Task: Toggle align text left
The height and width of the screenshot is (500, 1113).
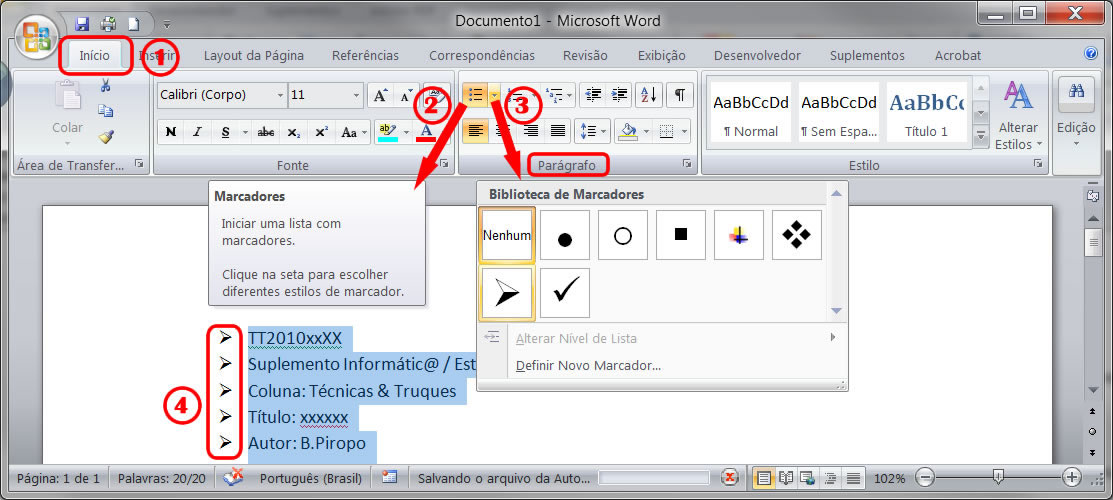Action: [x=476, y=131]
